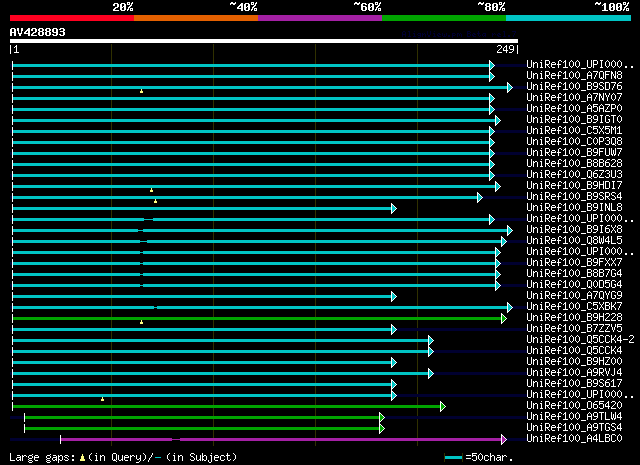Click the cyan alignment bar of A7NY07
Image resolution: width=640 pixels, height=465 pixels.
point(251,98)
